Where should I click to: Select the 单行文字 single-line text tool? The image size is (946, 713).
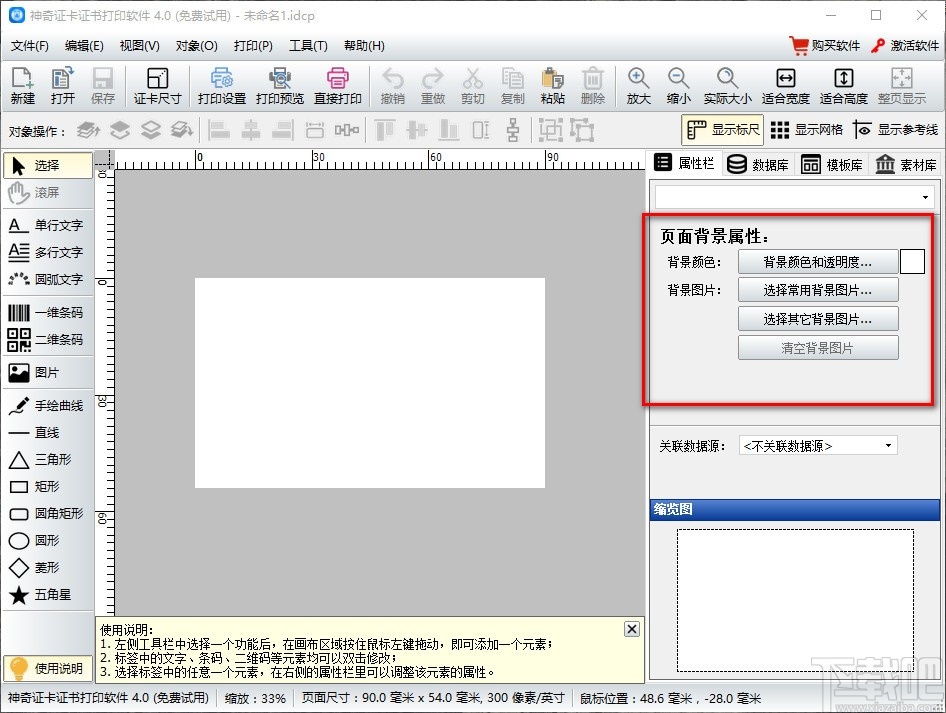pyautogui.click(x=48, y=225)
